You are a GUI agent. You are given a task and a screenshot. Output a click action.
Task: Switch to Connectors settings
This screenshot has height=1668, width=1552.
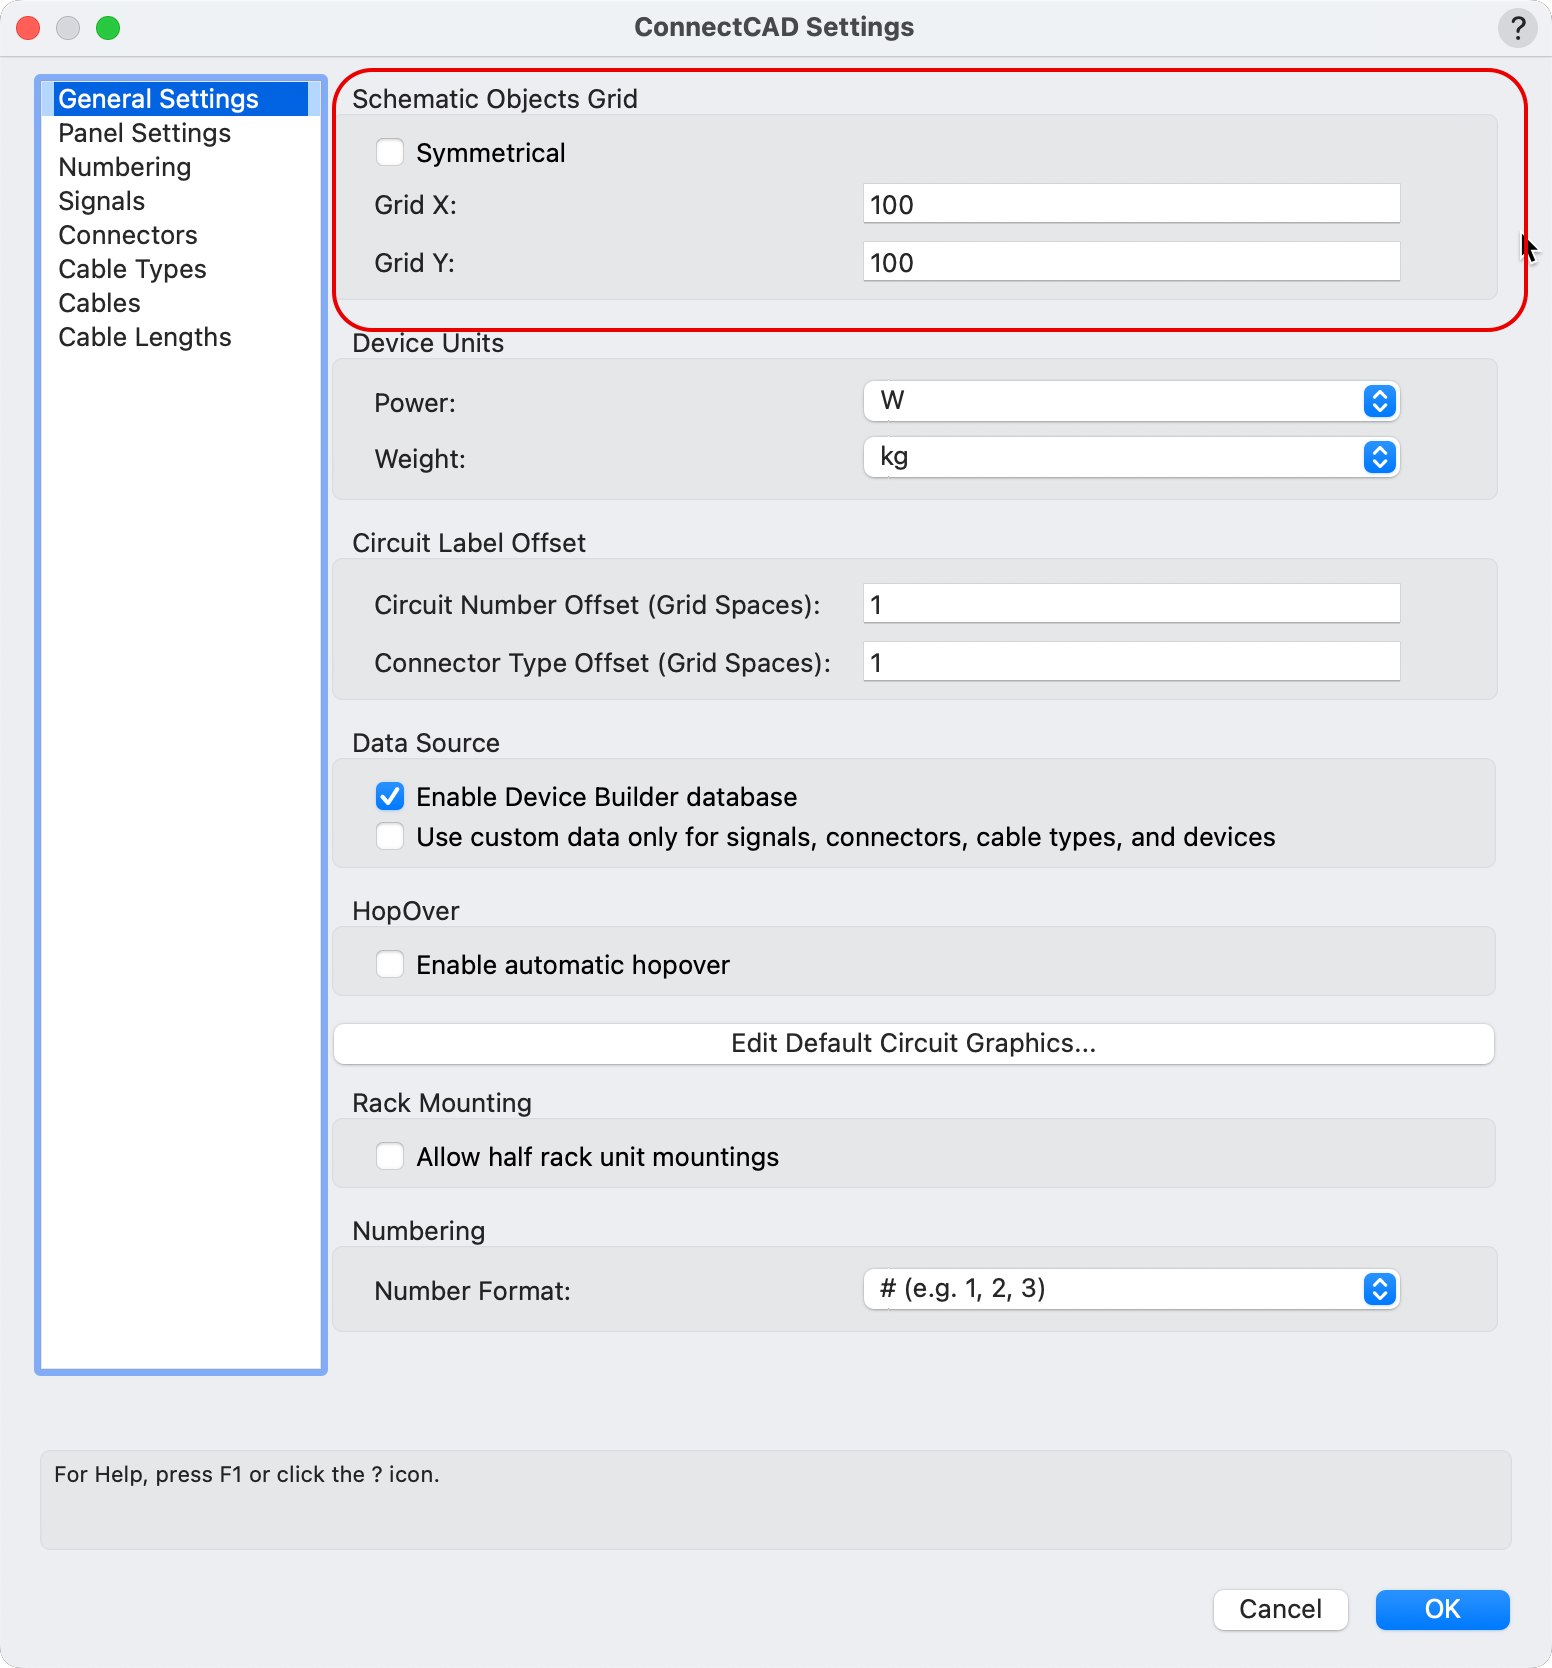tap(128, 235)
